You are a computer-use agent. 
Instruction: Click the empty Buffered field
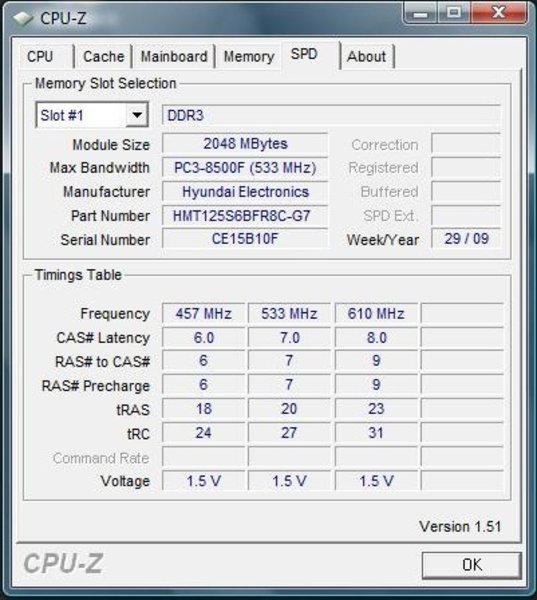[466, 191]
